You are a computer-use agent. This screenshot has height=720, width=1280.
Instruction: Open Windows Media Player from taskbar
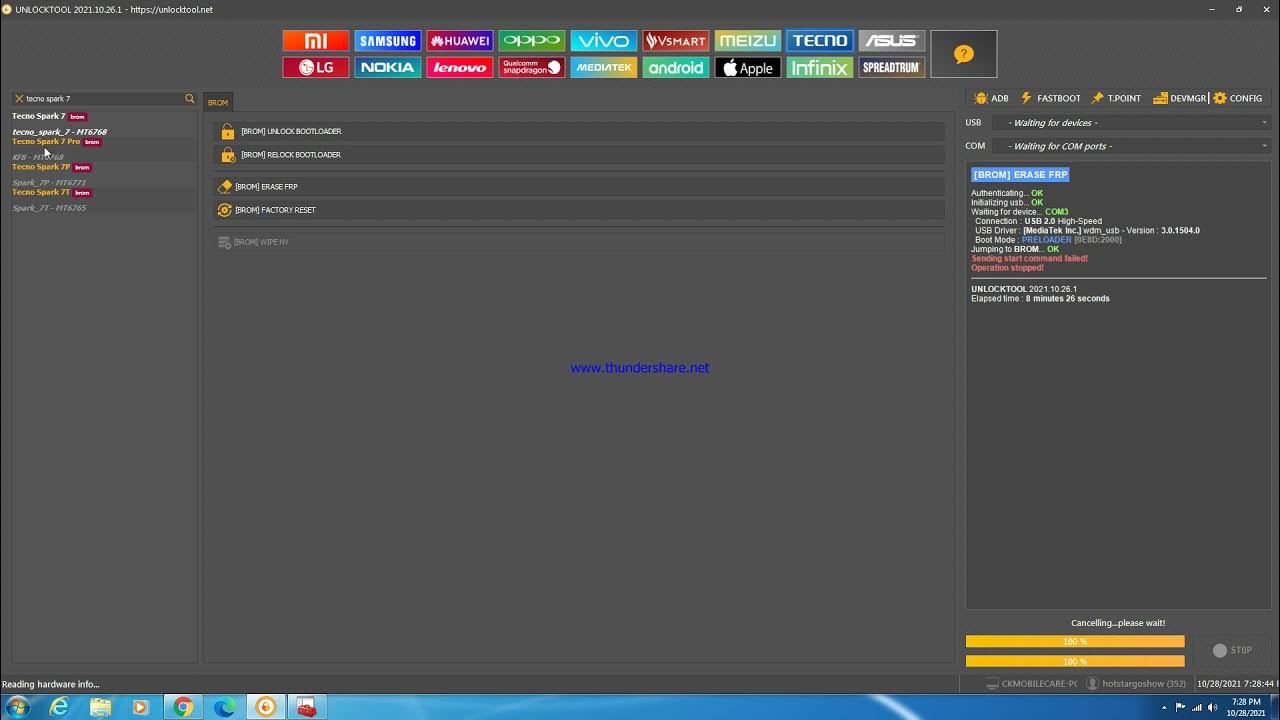(140, 707)
